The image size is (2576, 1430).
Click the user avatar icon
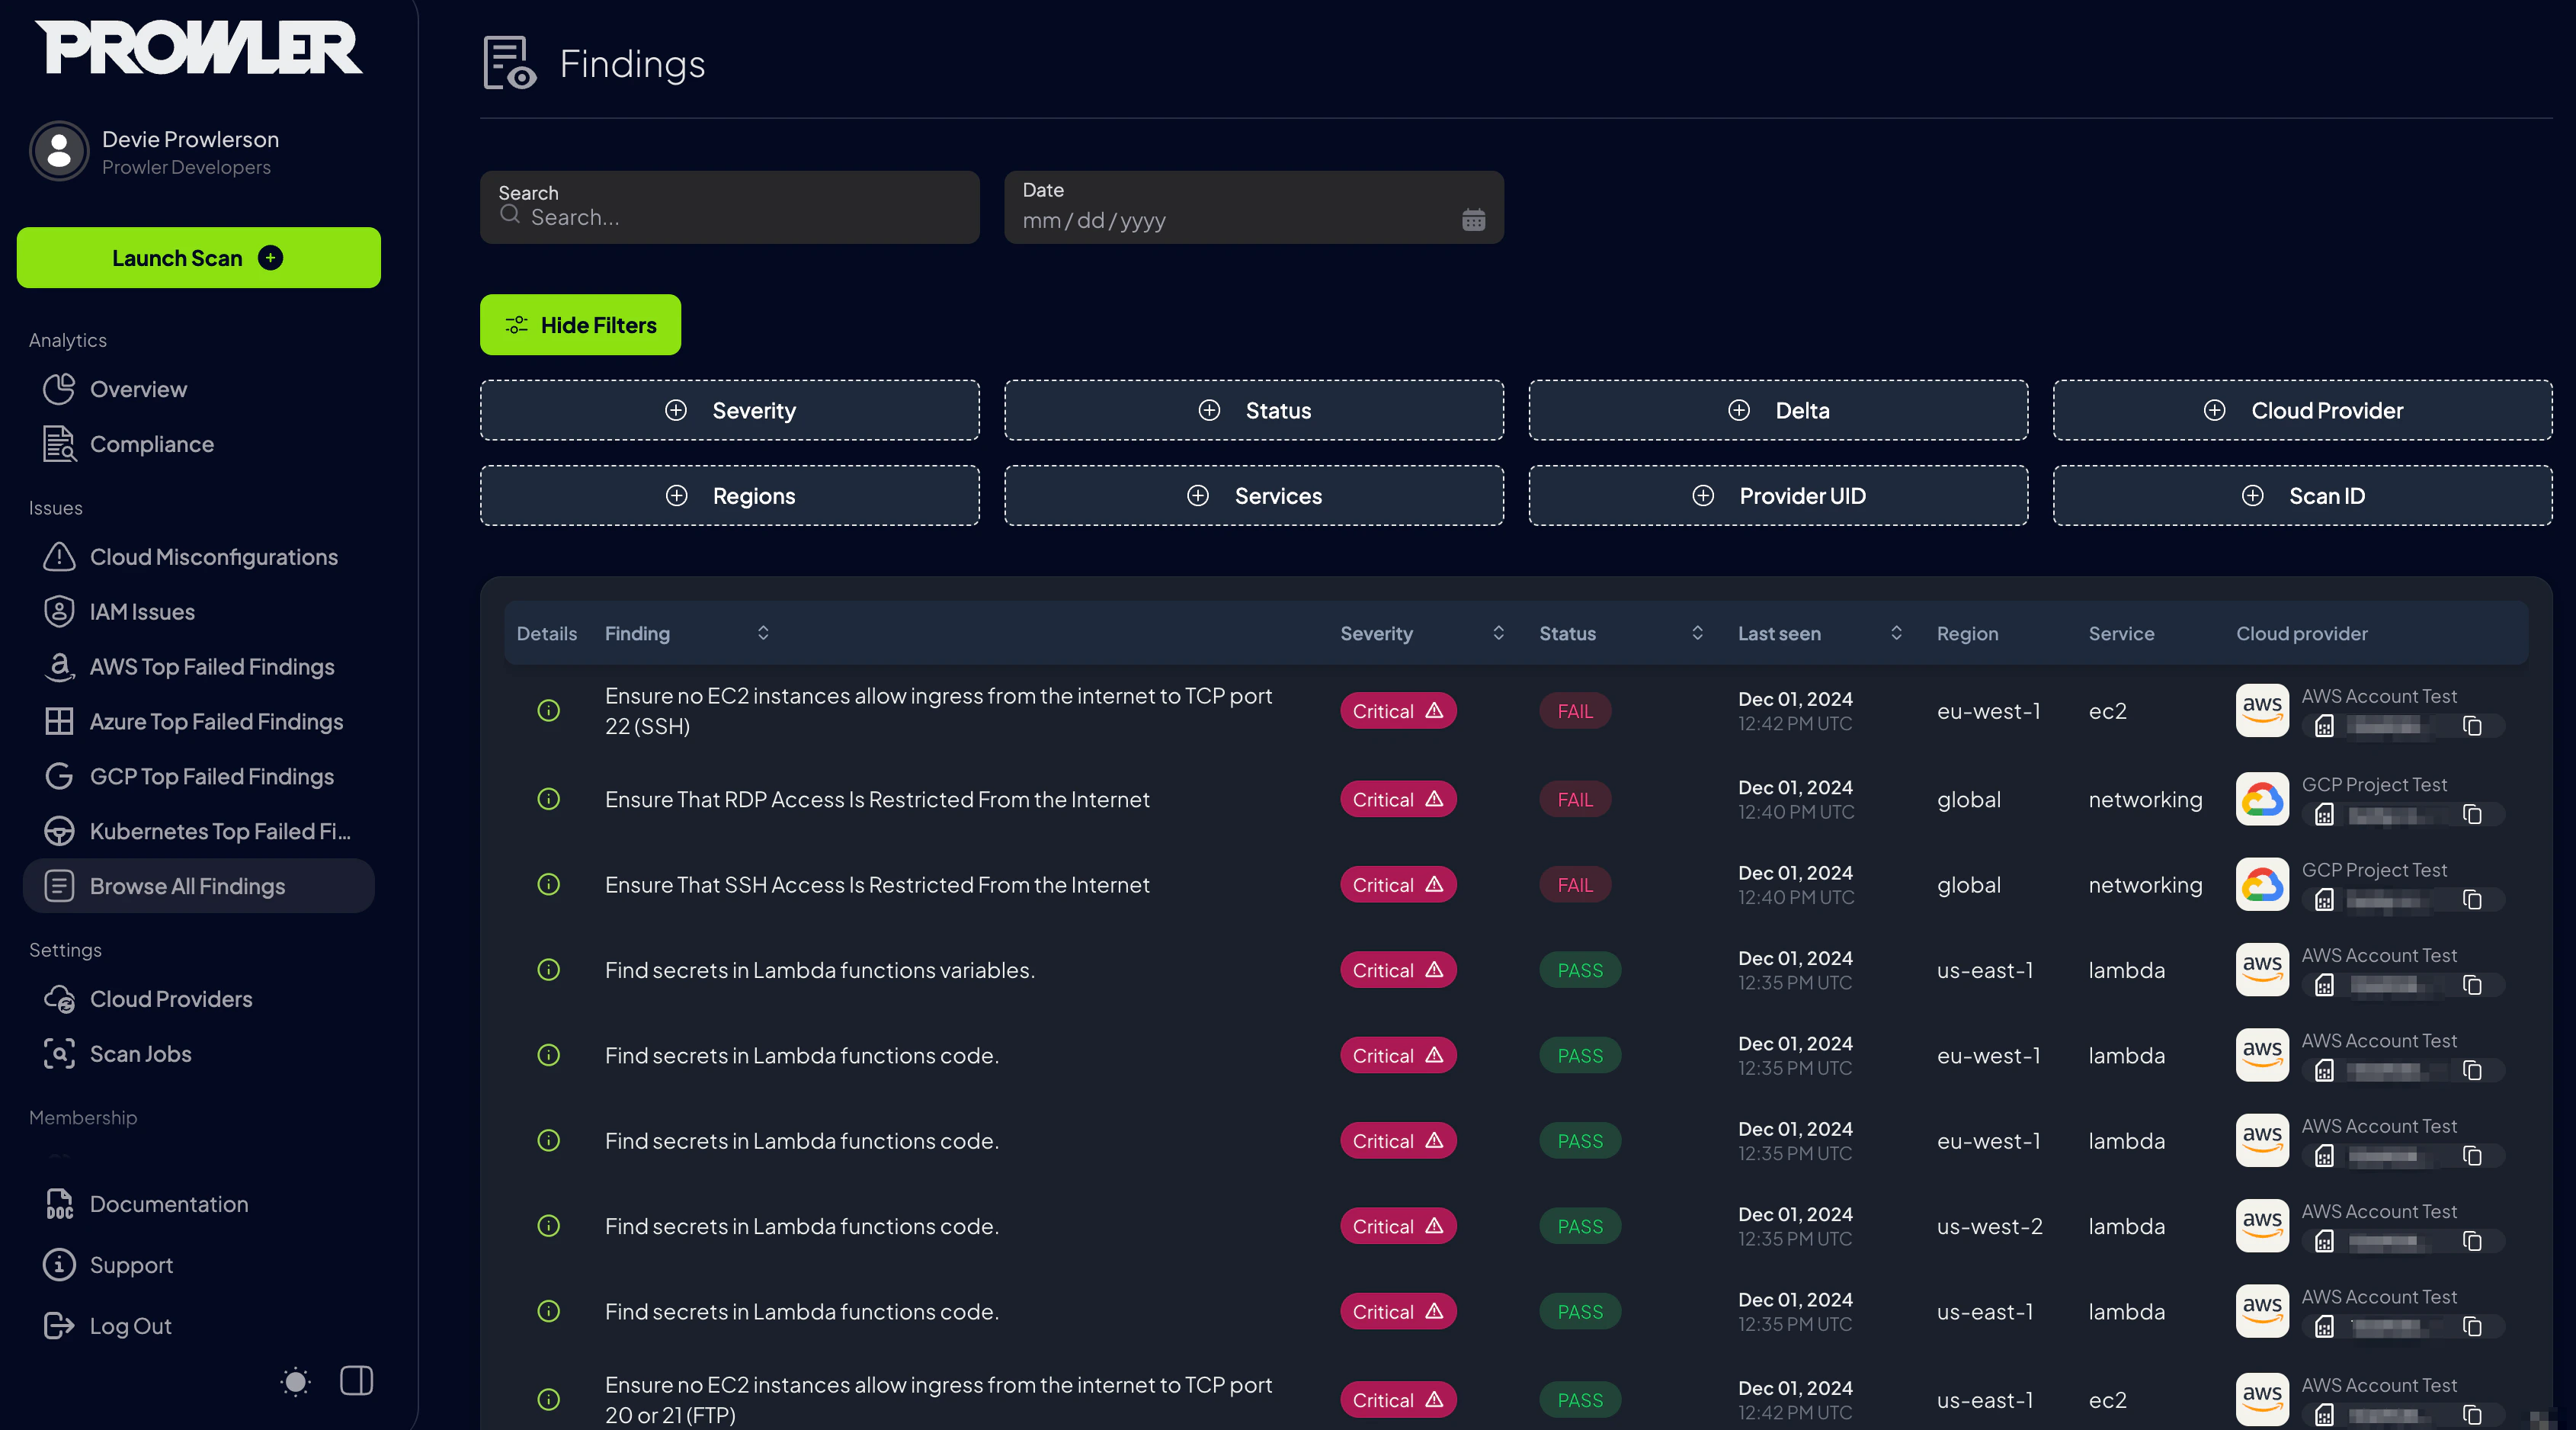(x=59, y=152)
